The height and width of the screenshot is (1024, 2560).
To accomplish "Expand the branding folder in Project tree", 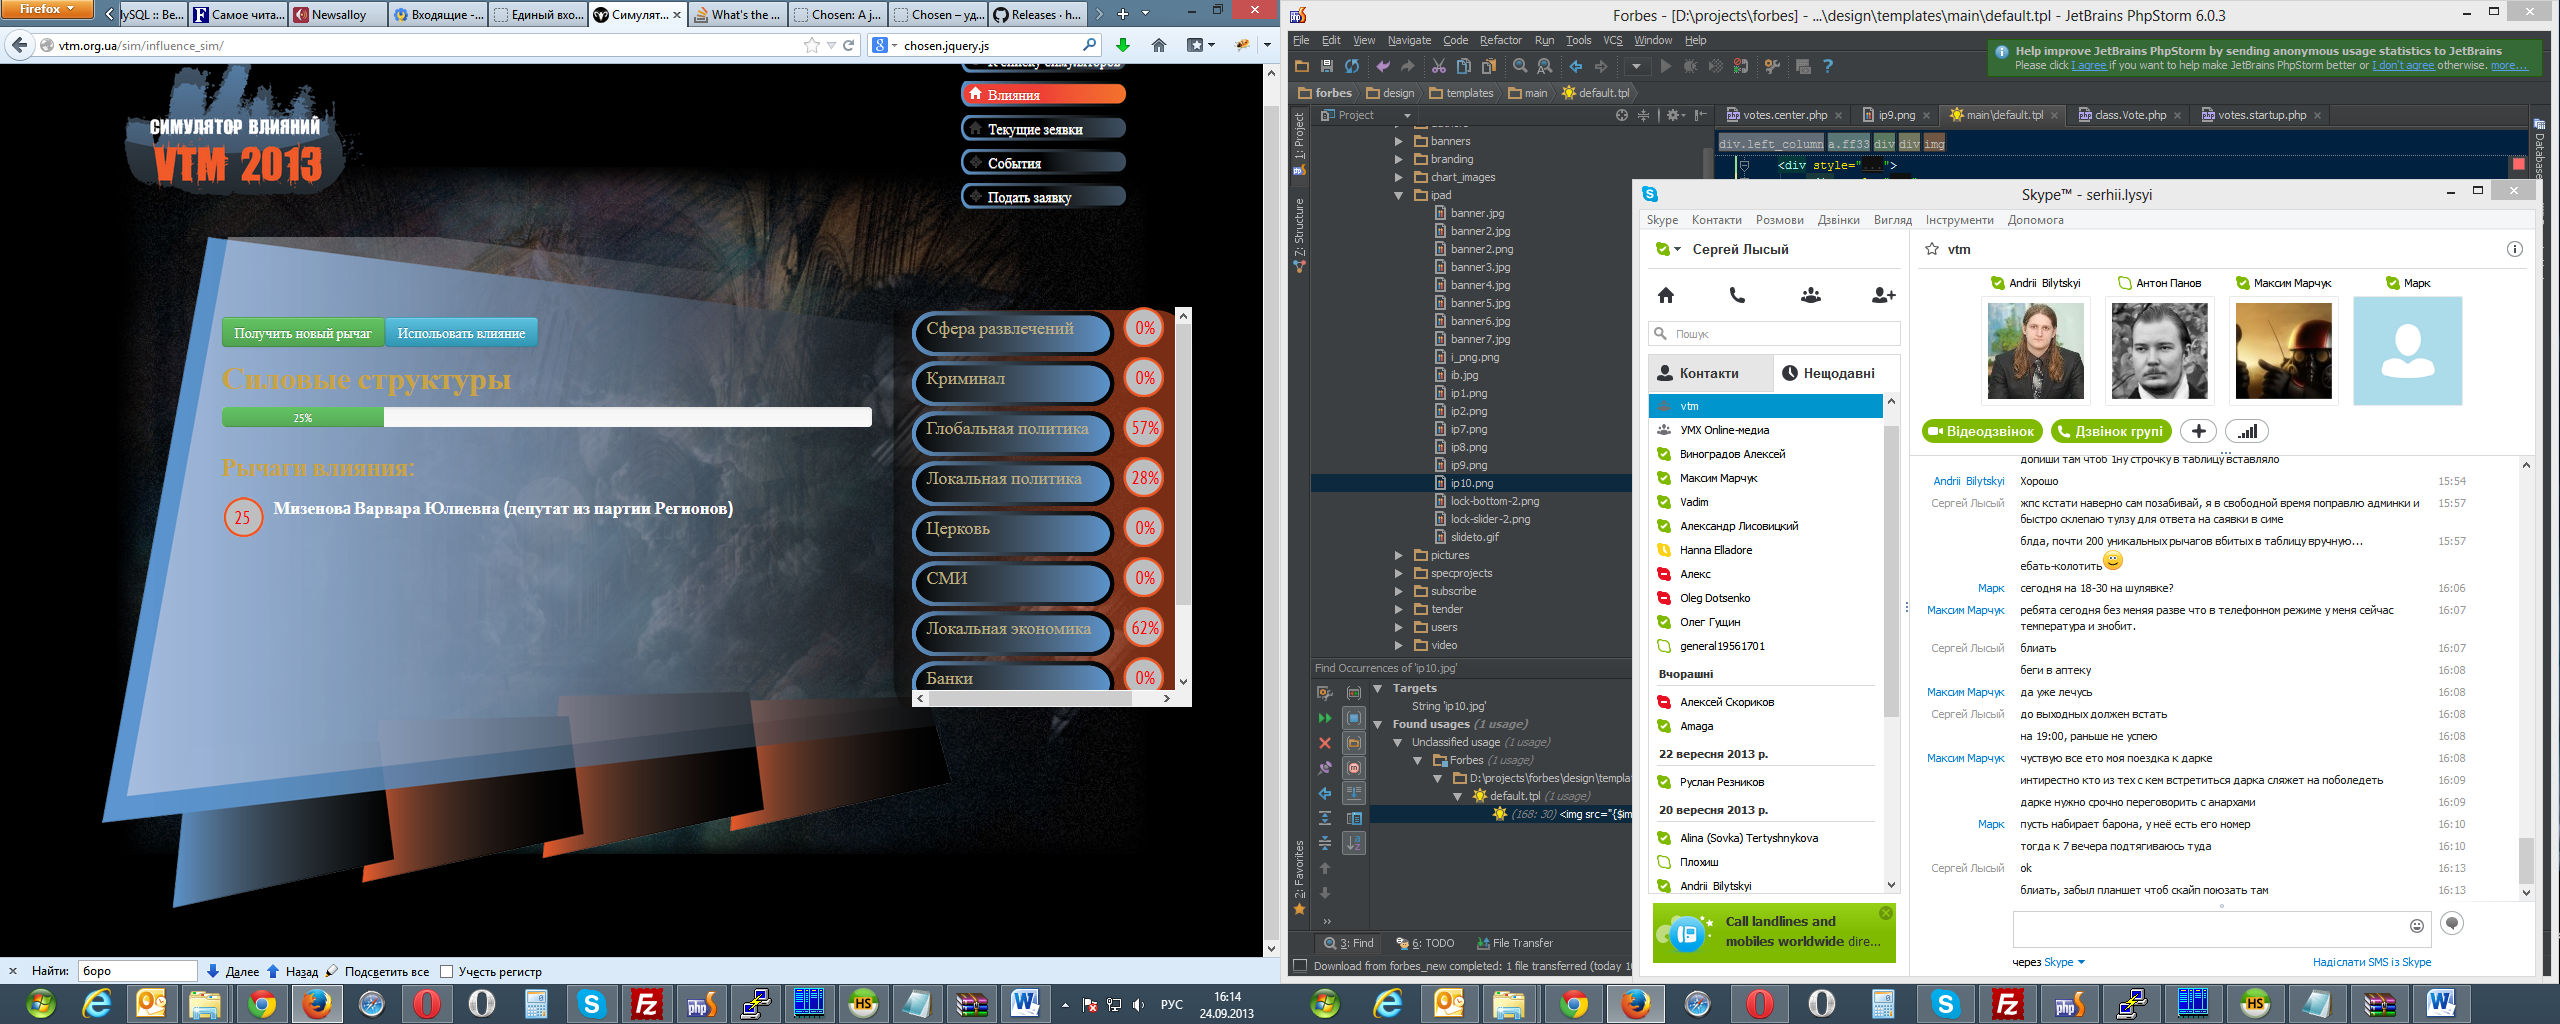I will coord(1399,159).
